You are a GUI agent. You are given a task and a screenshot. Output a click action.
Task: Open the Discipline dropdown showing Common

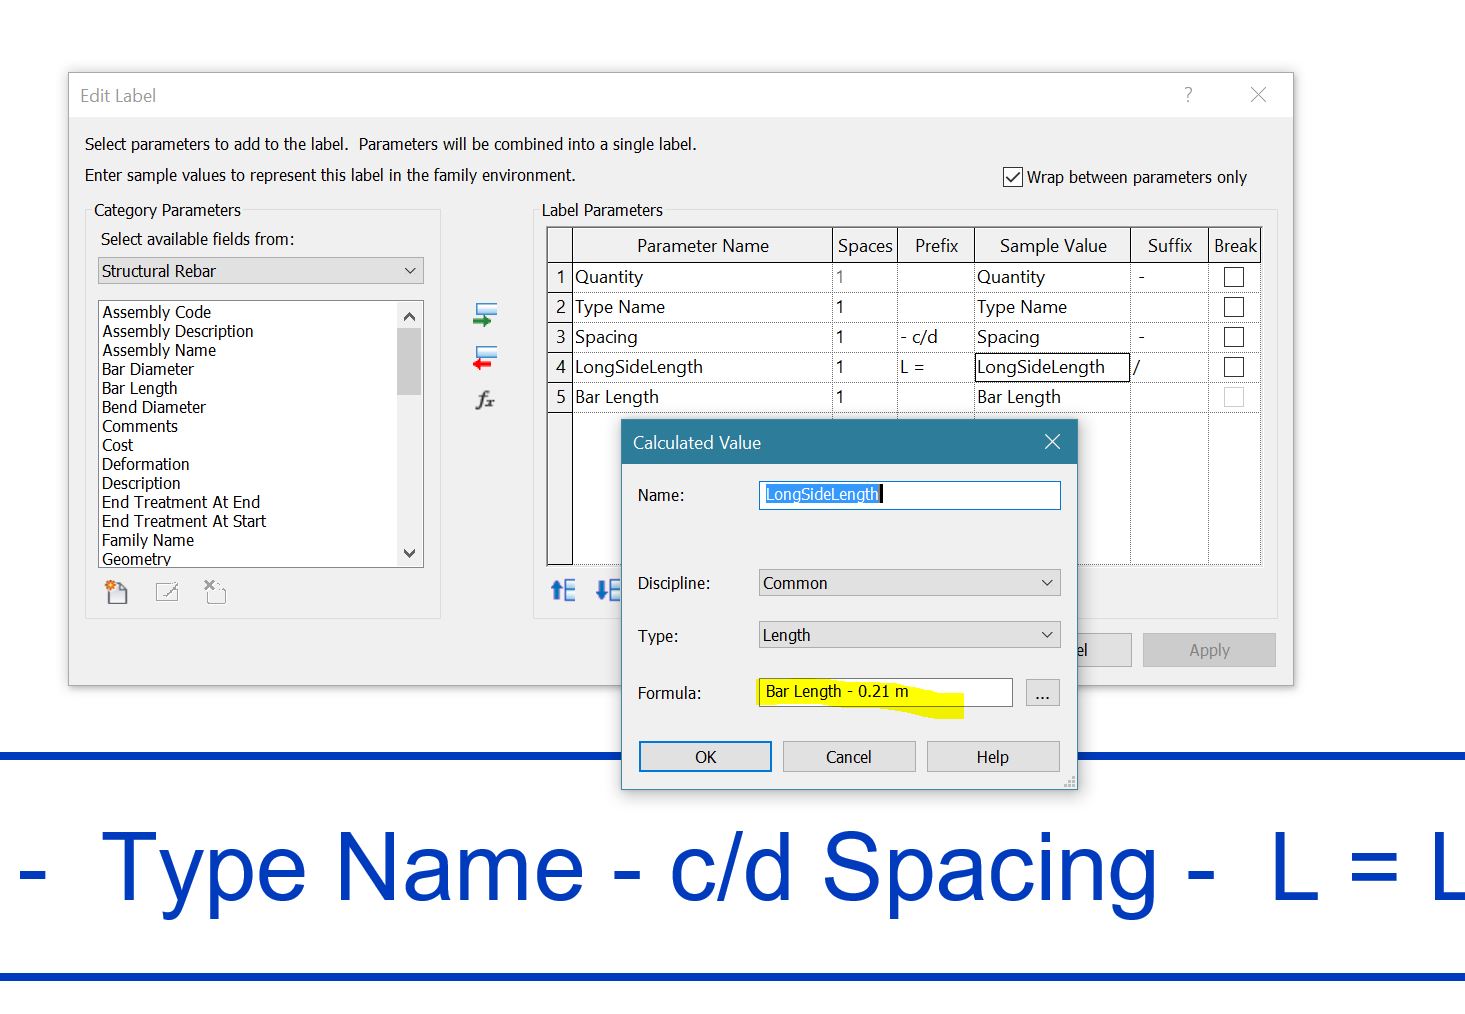[x=1047, y=583]
